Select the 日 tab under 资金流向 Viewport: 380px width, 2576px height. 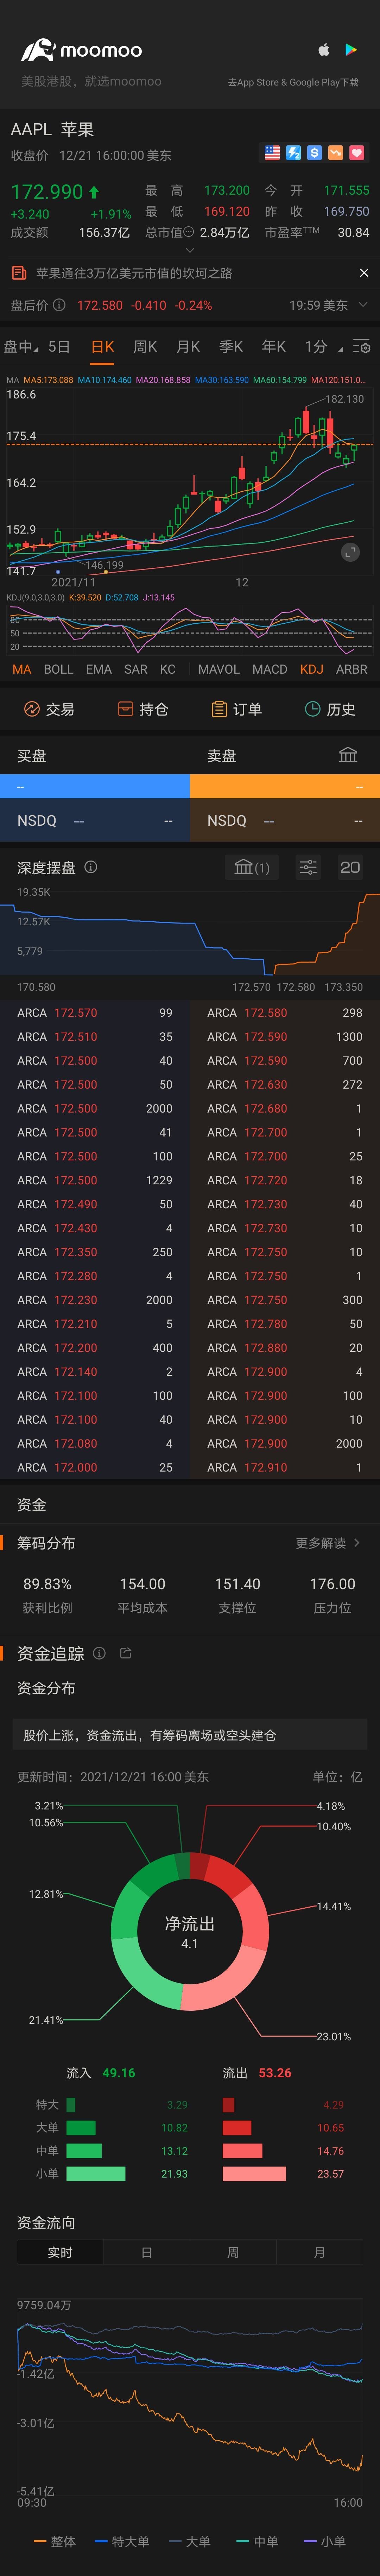pyautogui.click(x=146, y=2252)
